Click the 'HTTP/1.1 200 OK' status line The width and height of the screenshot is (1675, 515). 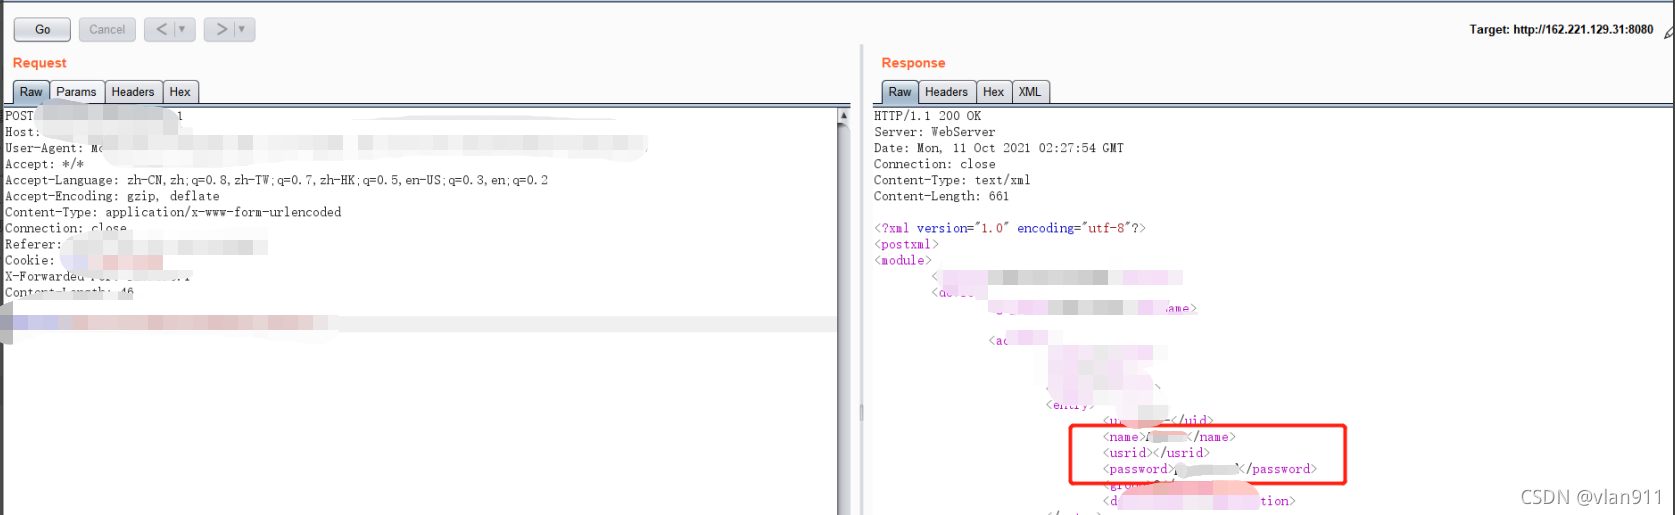[927, 116]
